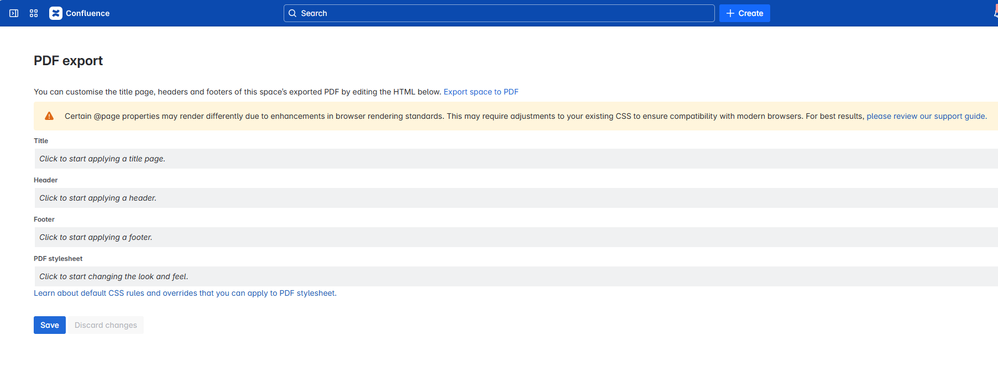Open the app switcher grid icon
The image size is (998, 372).
click(x=34, y=13)
